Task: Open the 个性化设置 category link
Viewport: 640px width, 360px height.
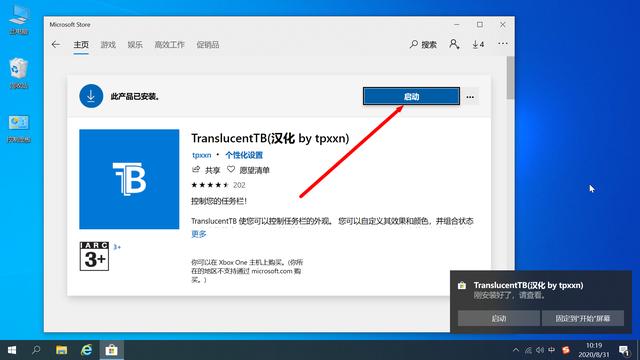Action: click(x=244, y=155)
